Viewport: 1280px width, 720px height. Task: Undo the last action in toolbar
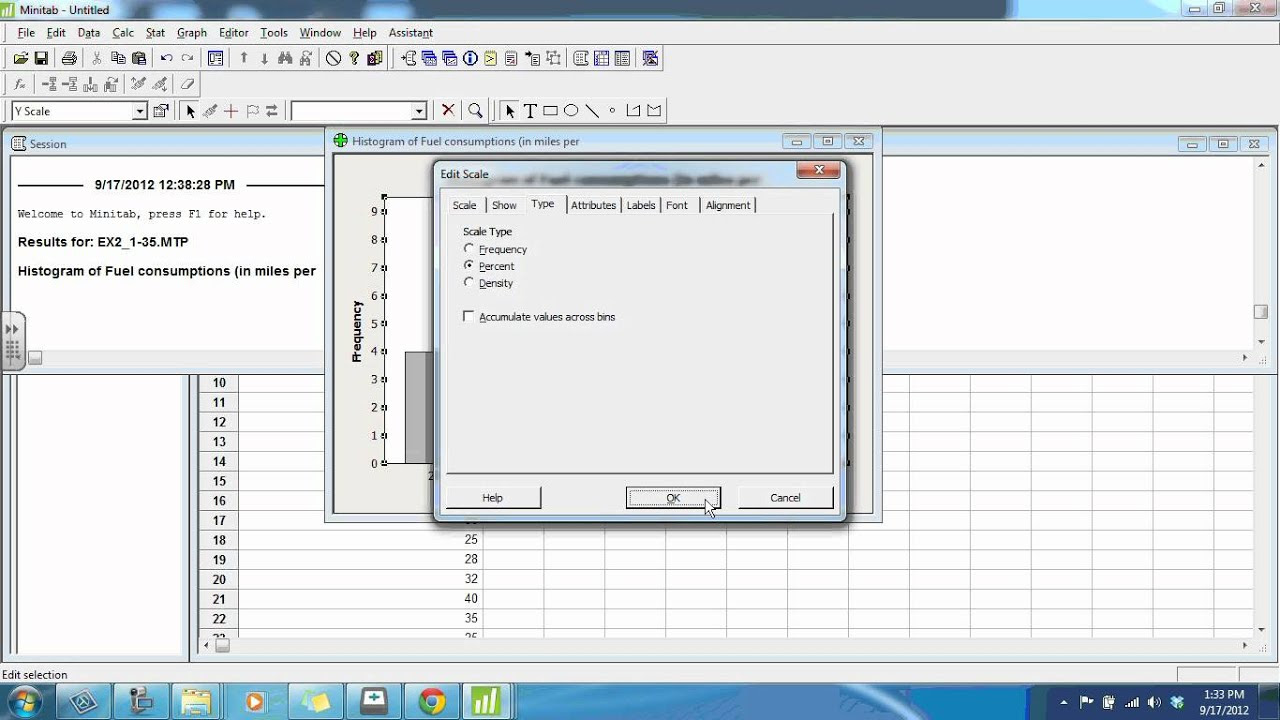[x=166, y=59]
